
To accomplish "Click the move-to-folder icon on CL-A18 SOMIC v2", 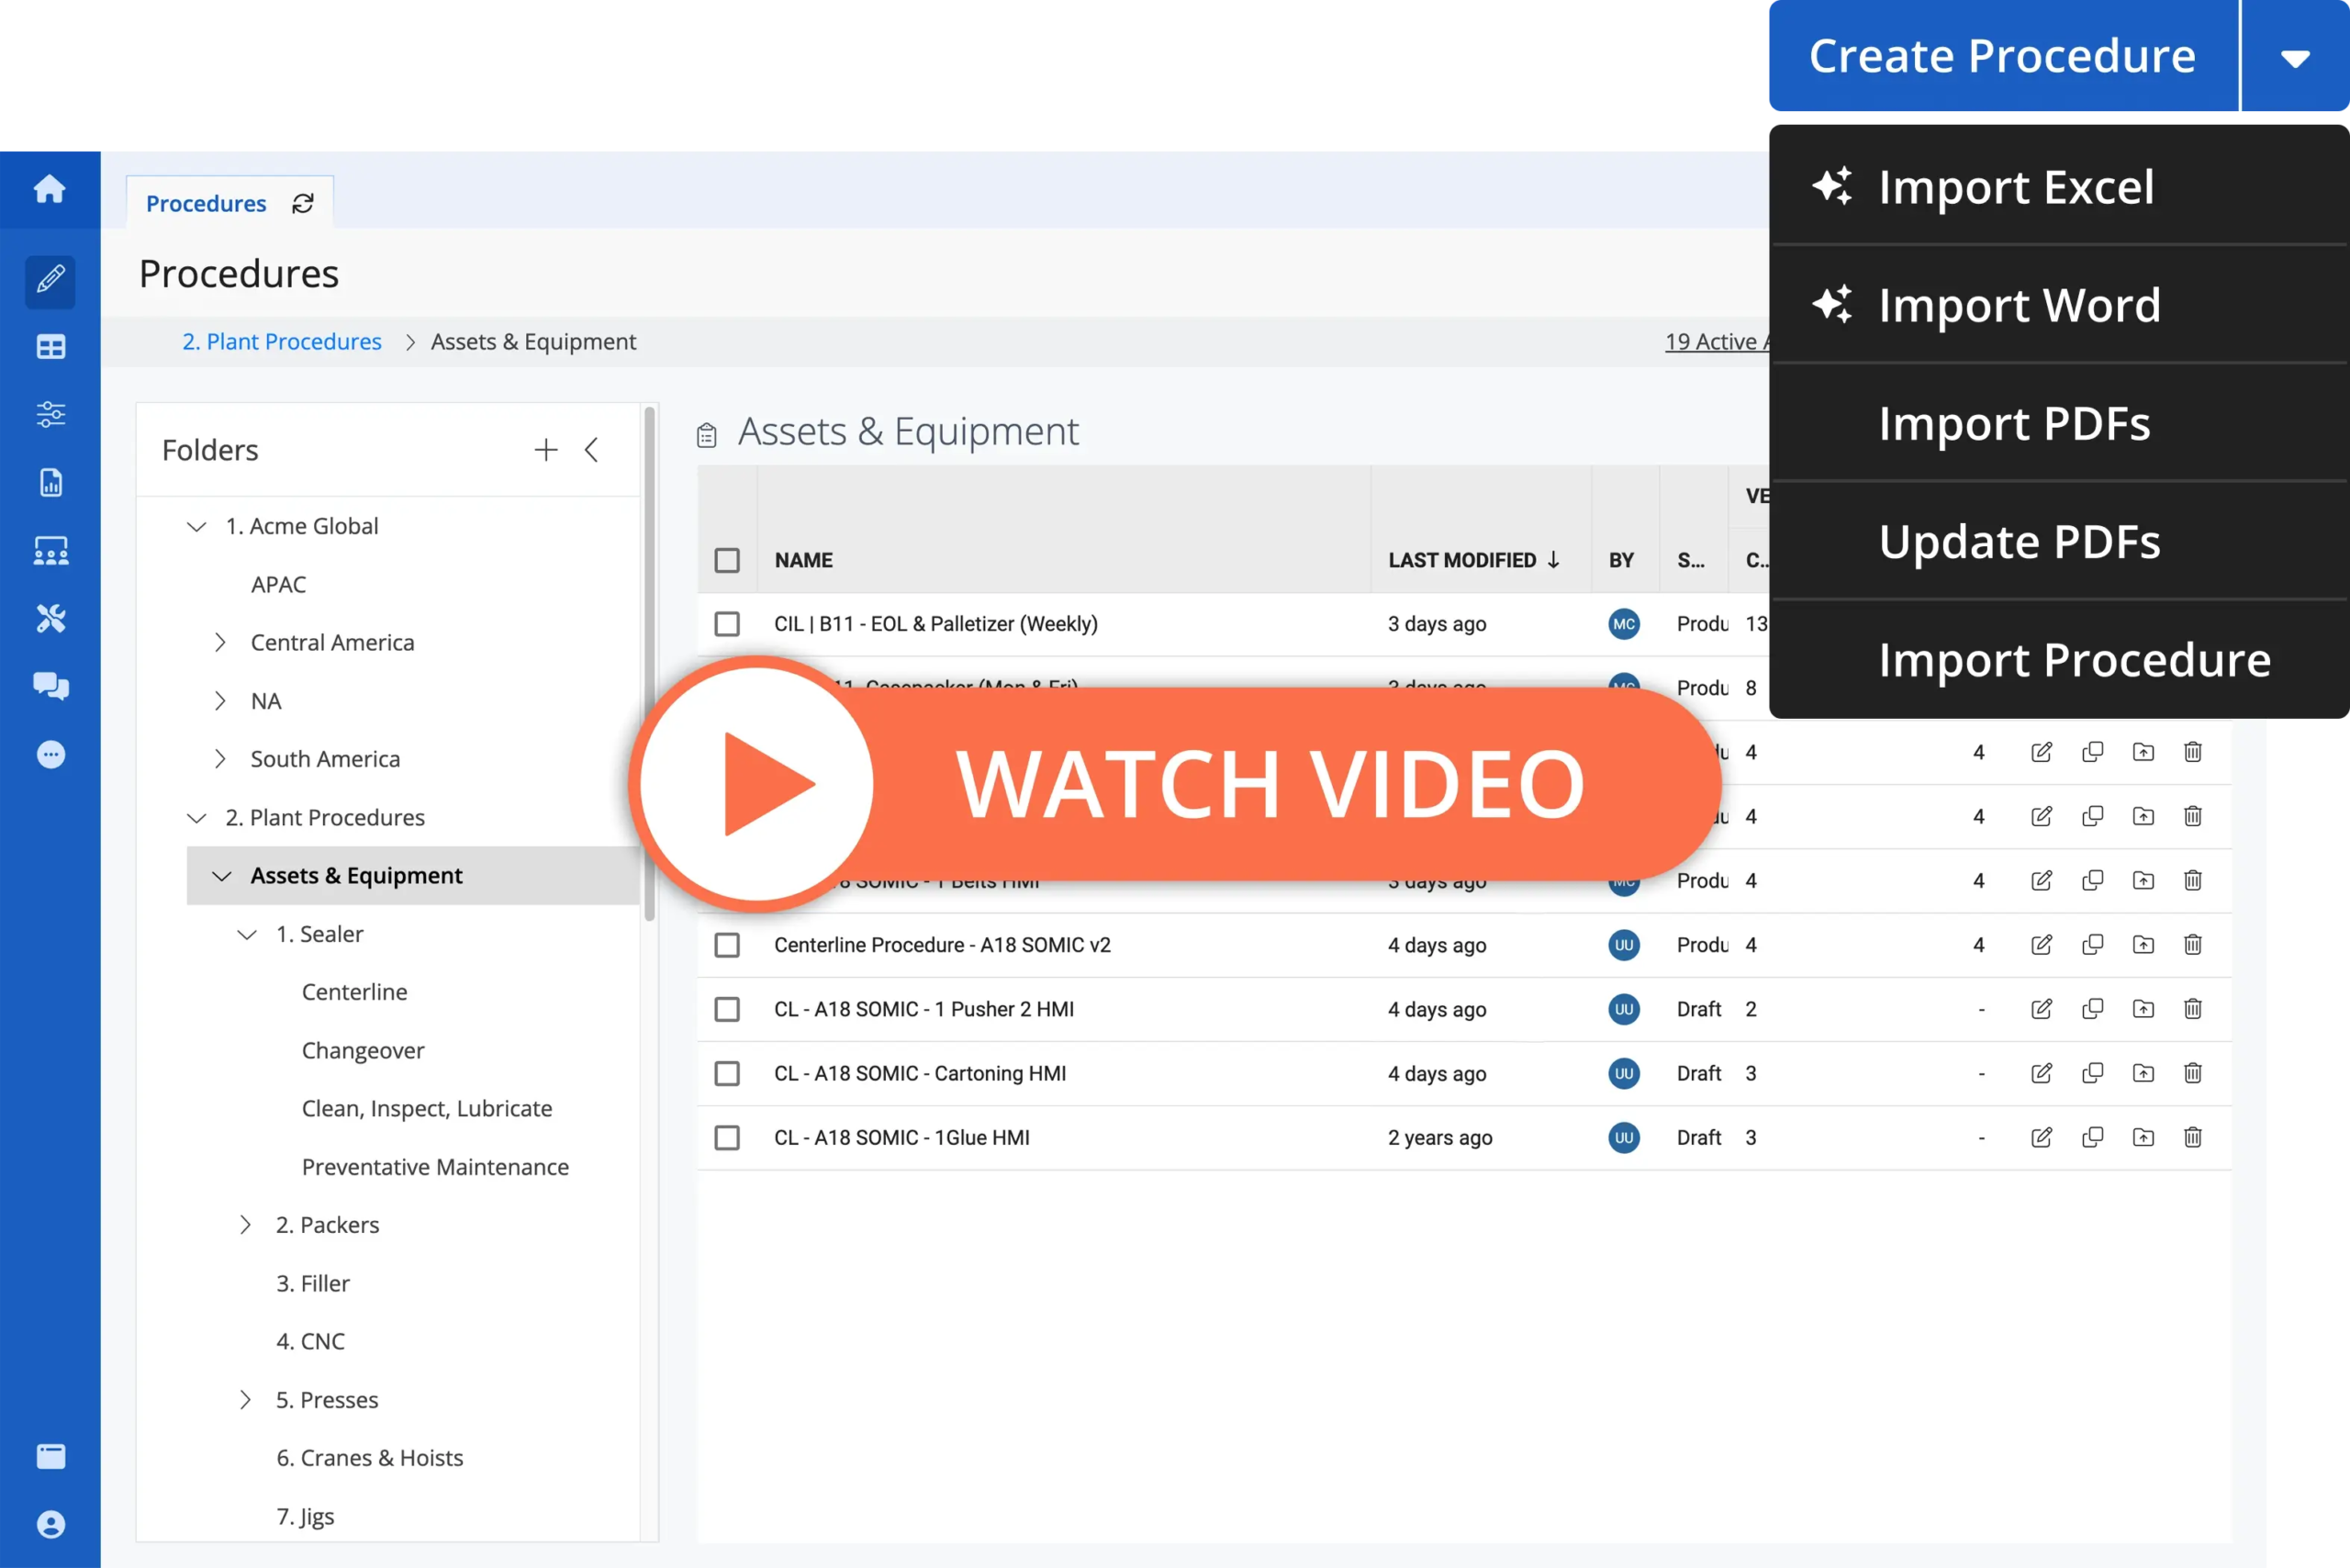I will 2143,945.
